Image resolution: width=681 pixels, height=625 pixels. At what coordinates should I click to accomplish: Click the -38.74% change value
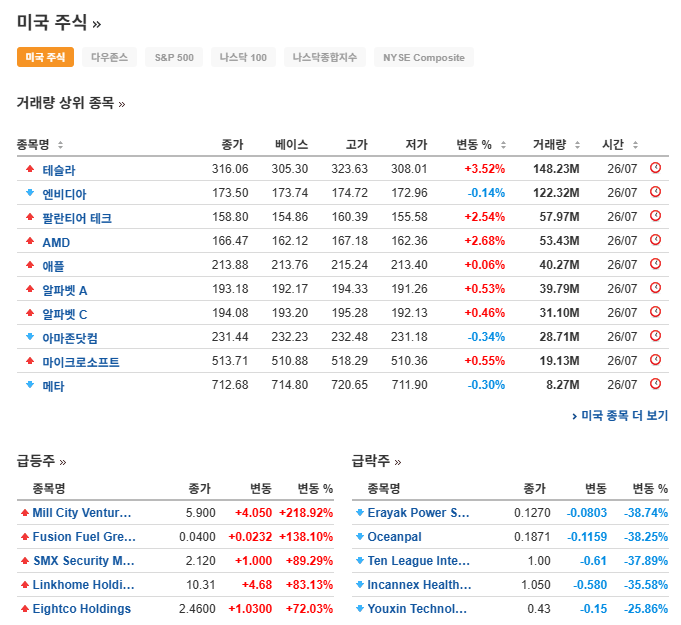point(646,513)
